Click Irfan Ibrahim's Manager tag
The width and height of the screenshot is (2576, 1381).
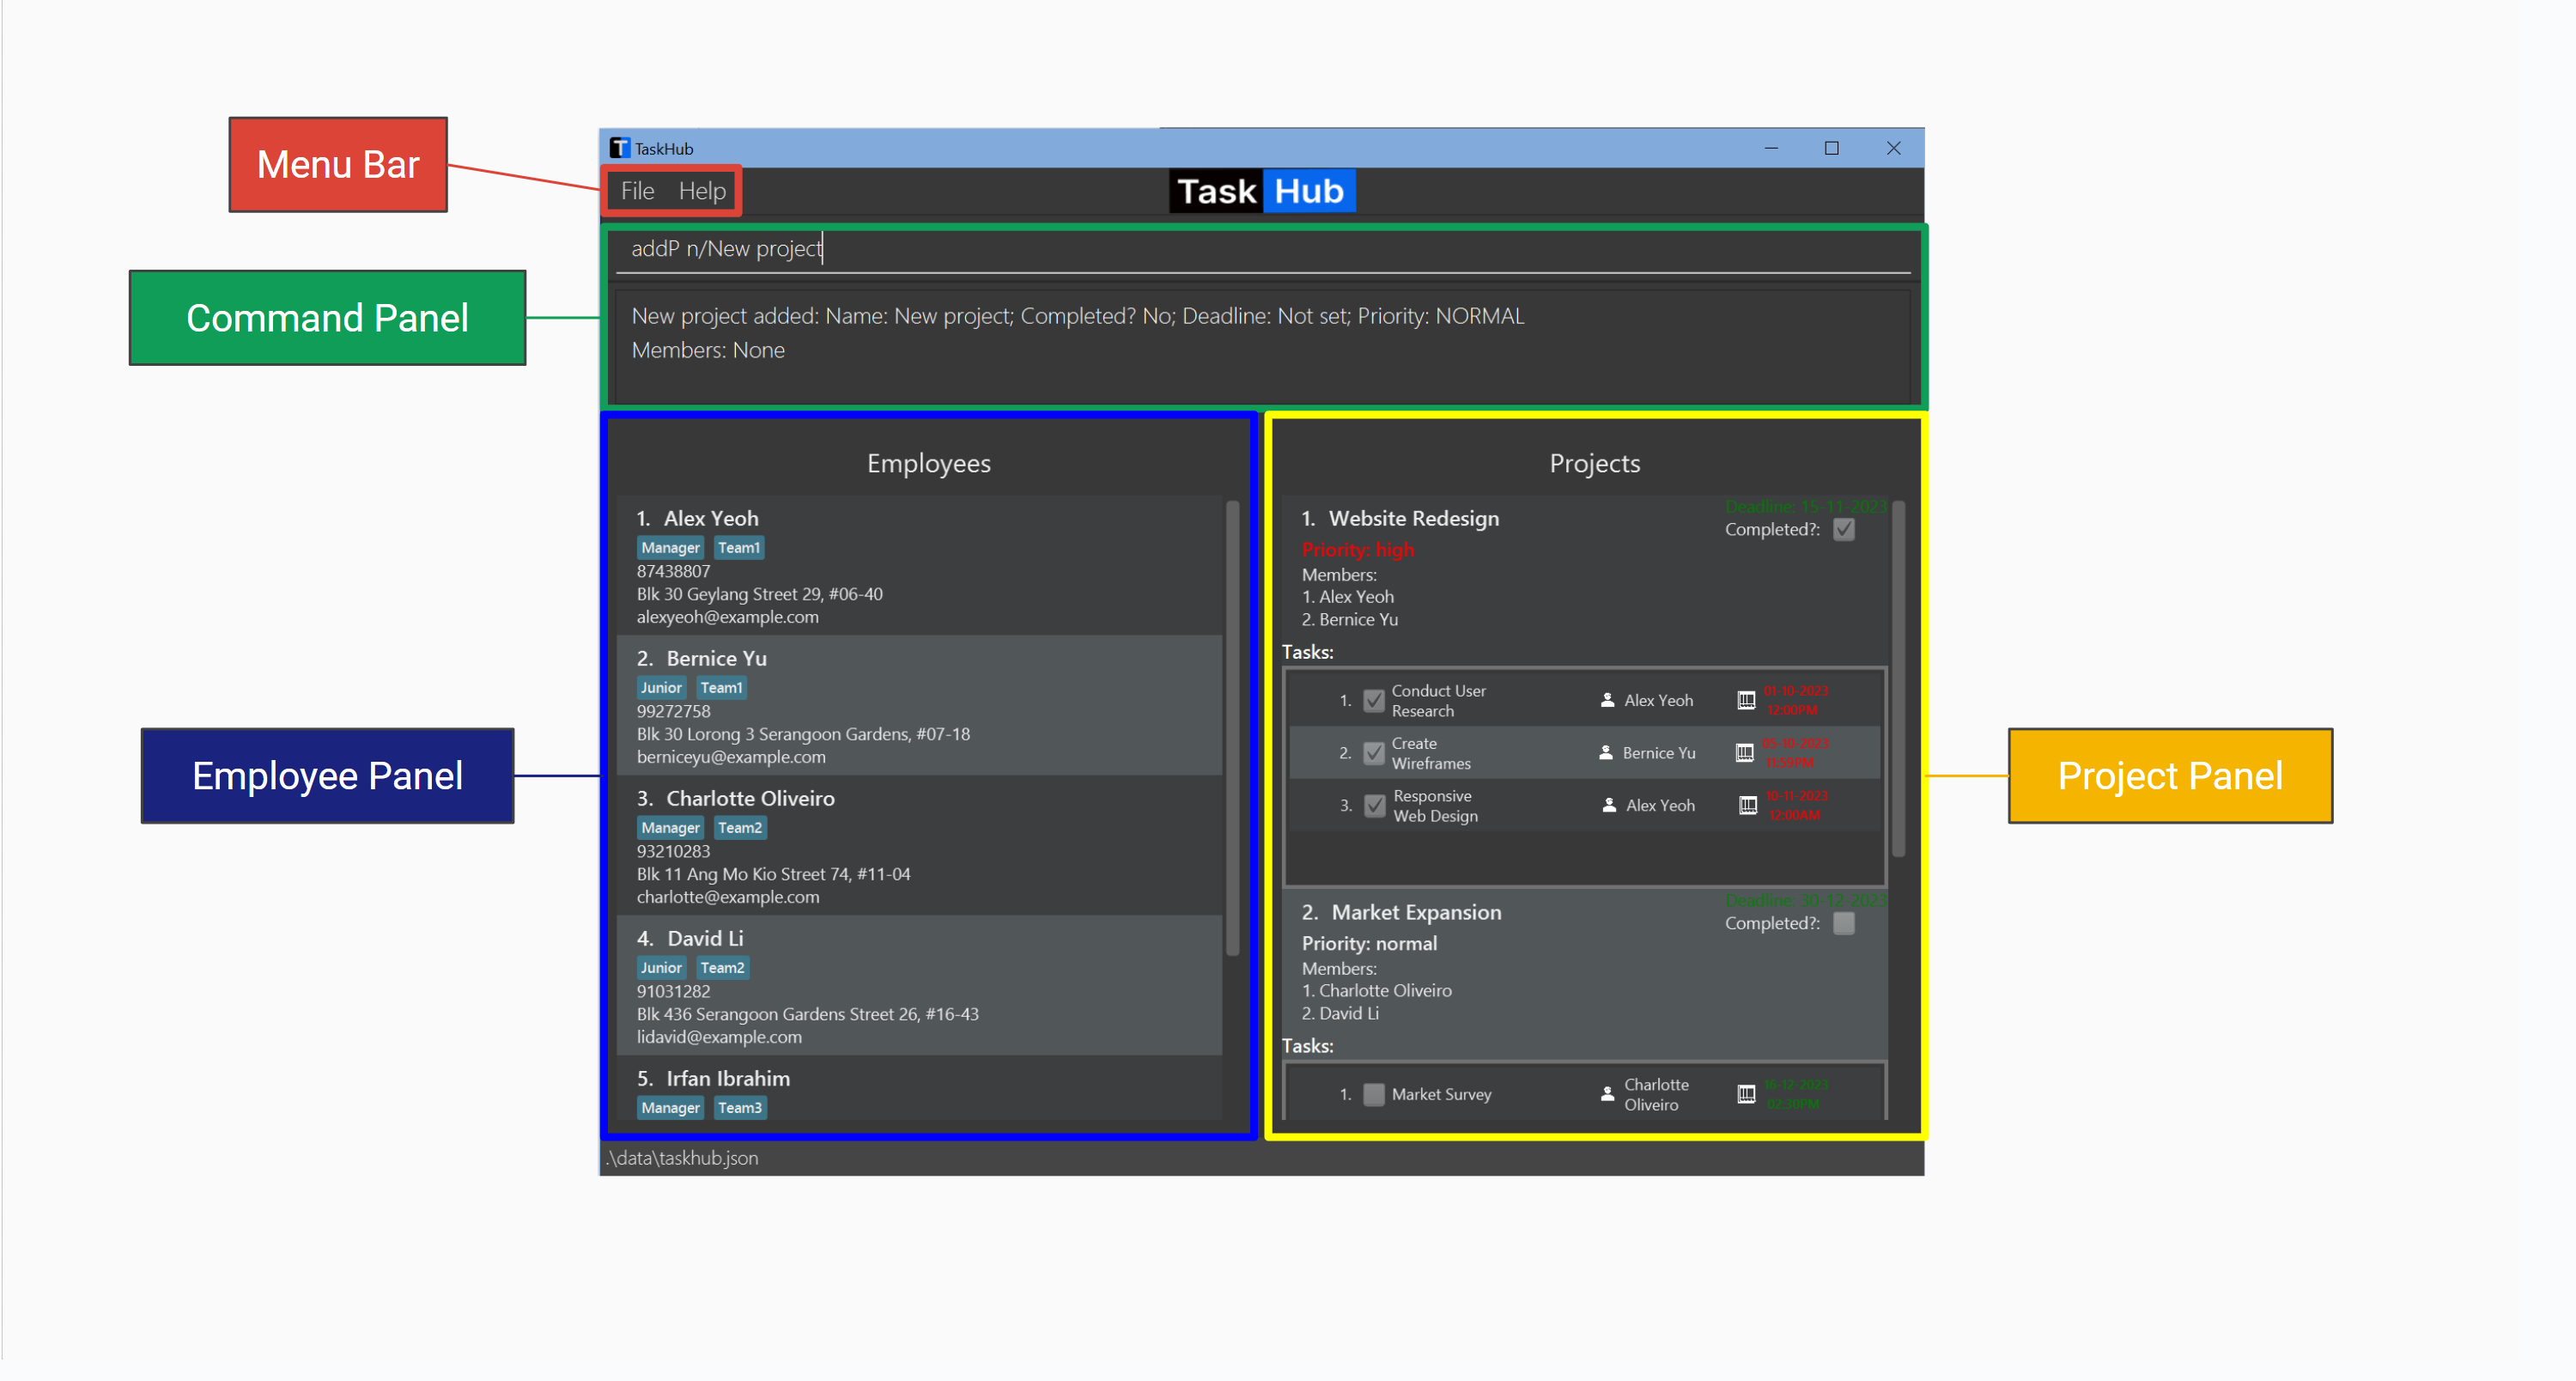click(x=670, y=1108)
